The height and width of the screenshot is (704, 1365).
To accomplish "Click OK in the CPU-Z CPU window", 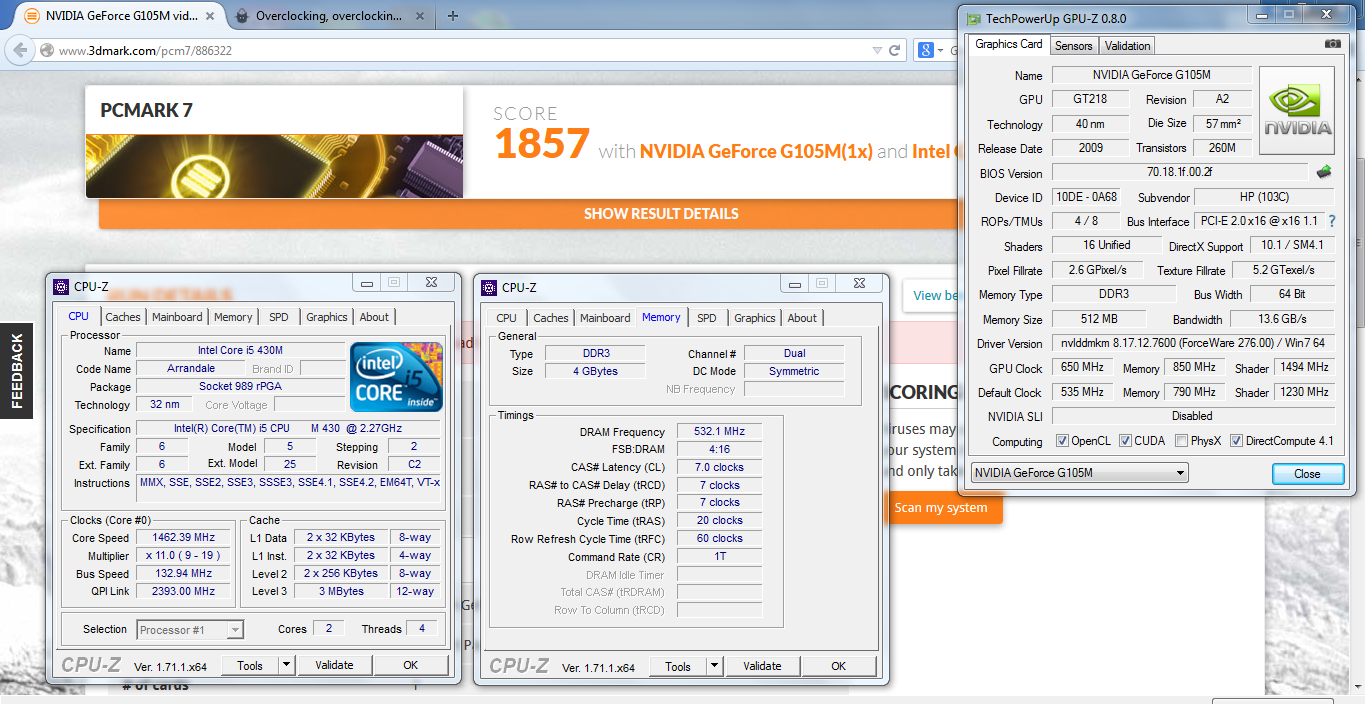I will [x=410, y=665].
